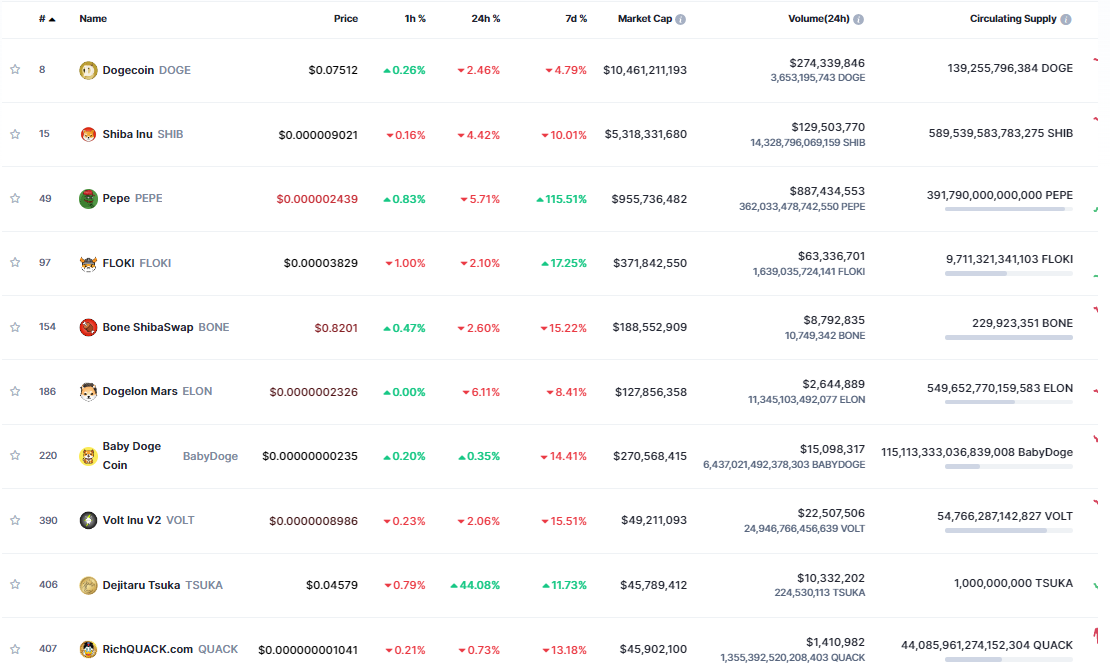The width and height of the screenshot is (1110, 668).
Task: Click the Shiba Inu coin logo icon
Action: click(88, 134)
